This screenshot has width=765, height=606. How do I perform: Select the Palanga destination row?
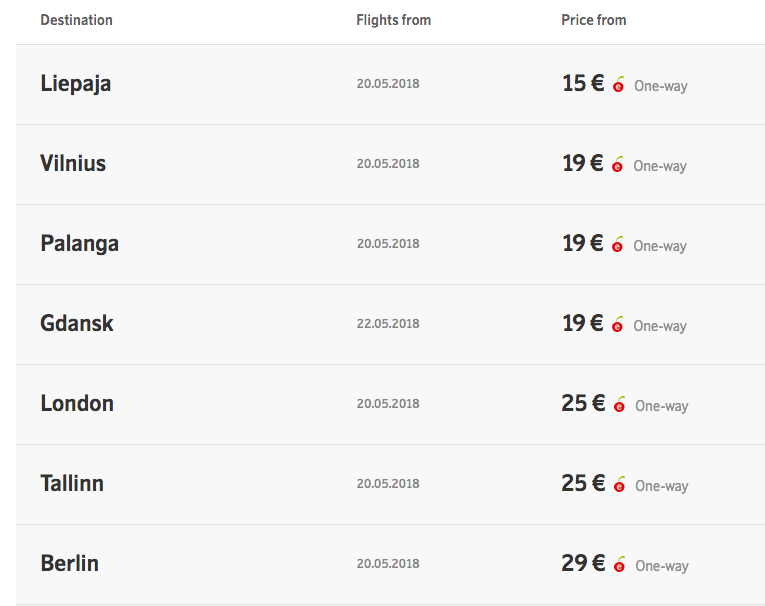pyautogui.click(x=390, y=244)
